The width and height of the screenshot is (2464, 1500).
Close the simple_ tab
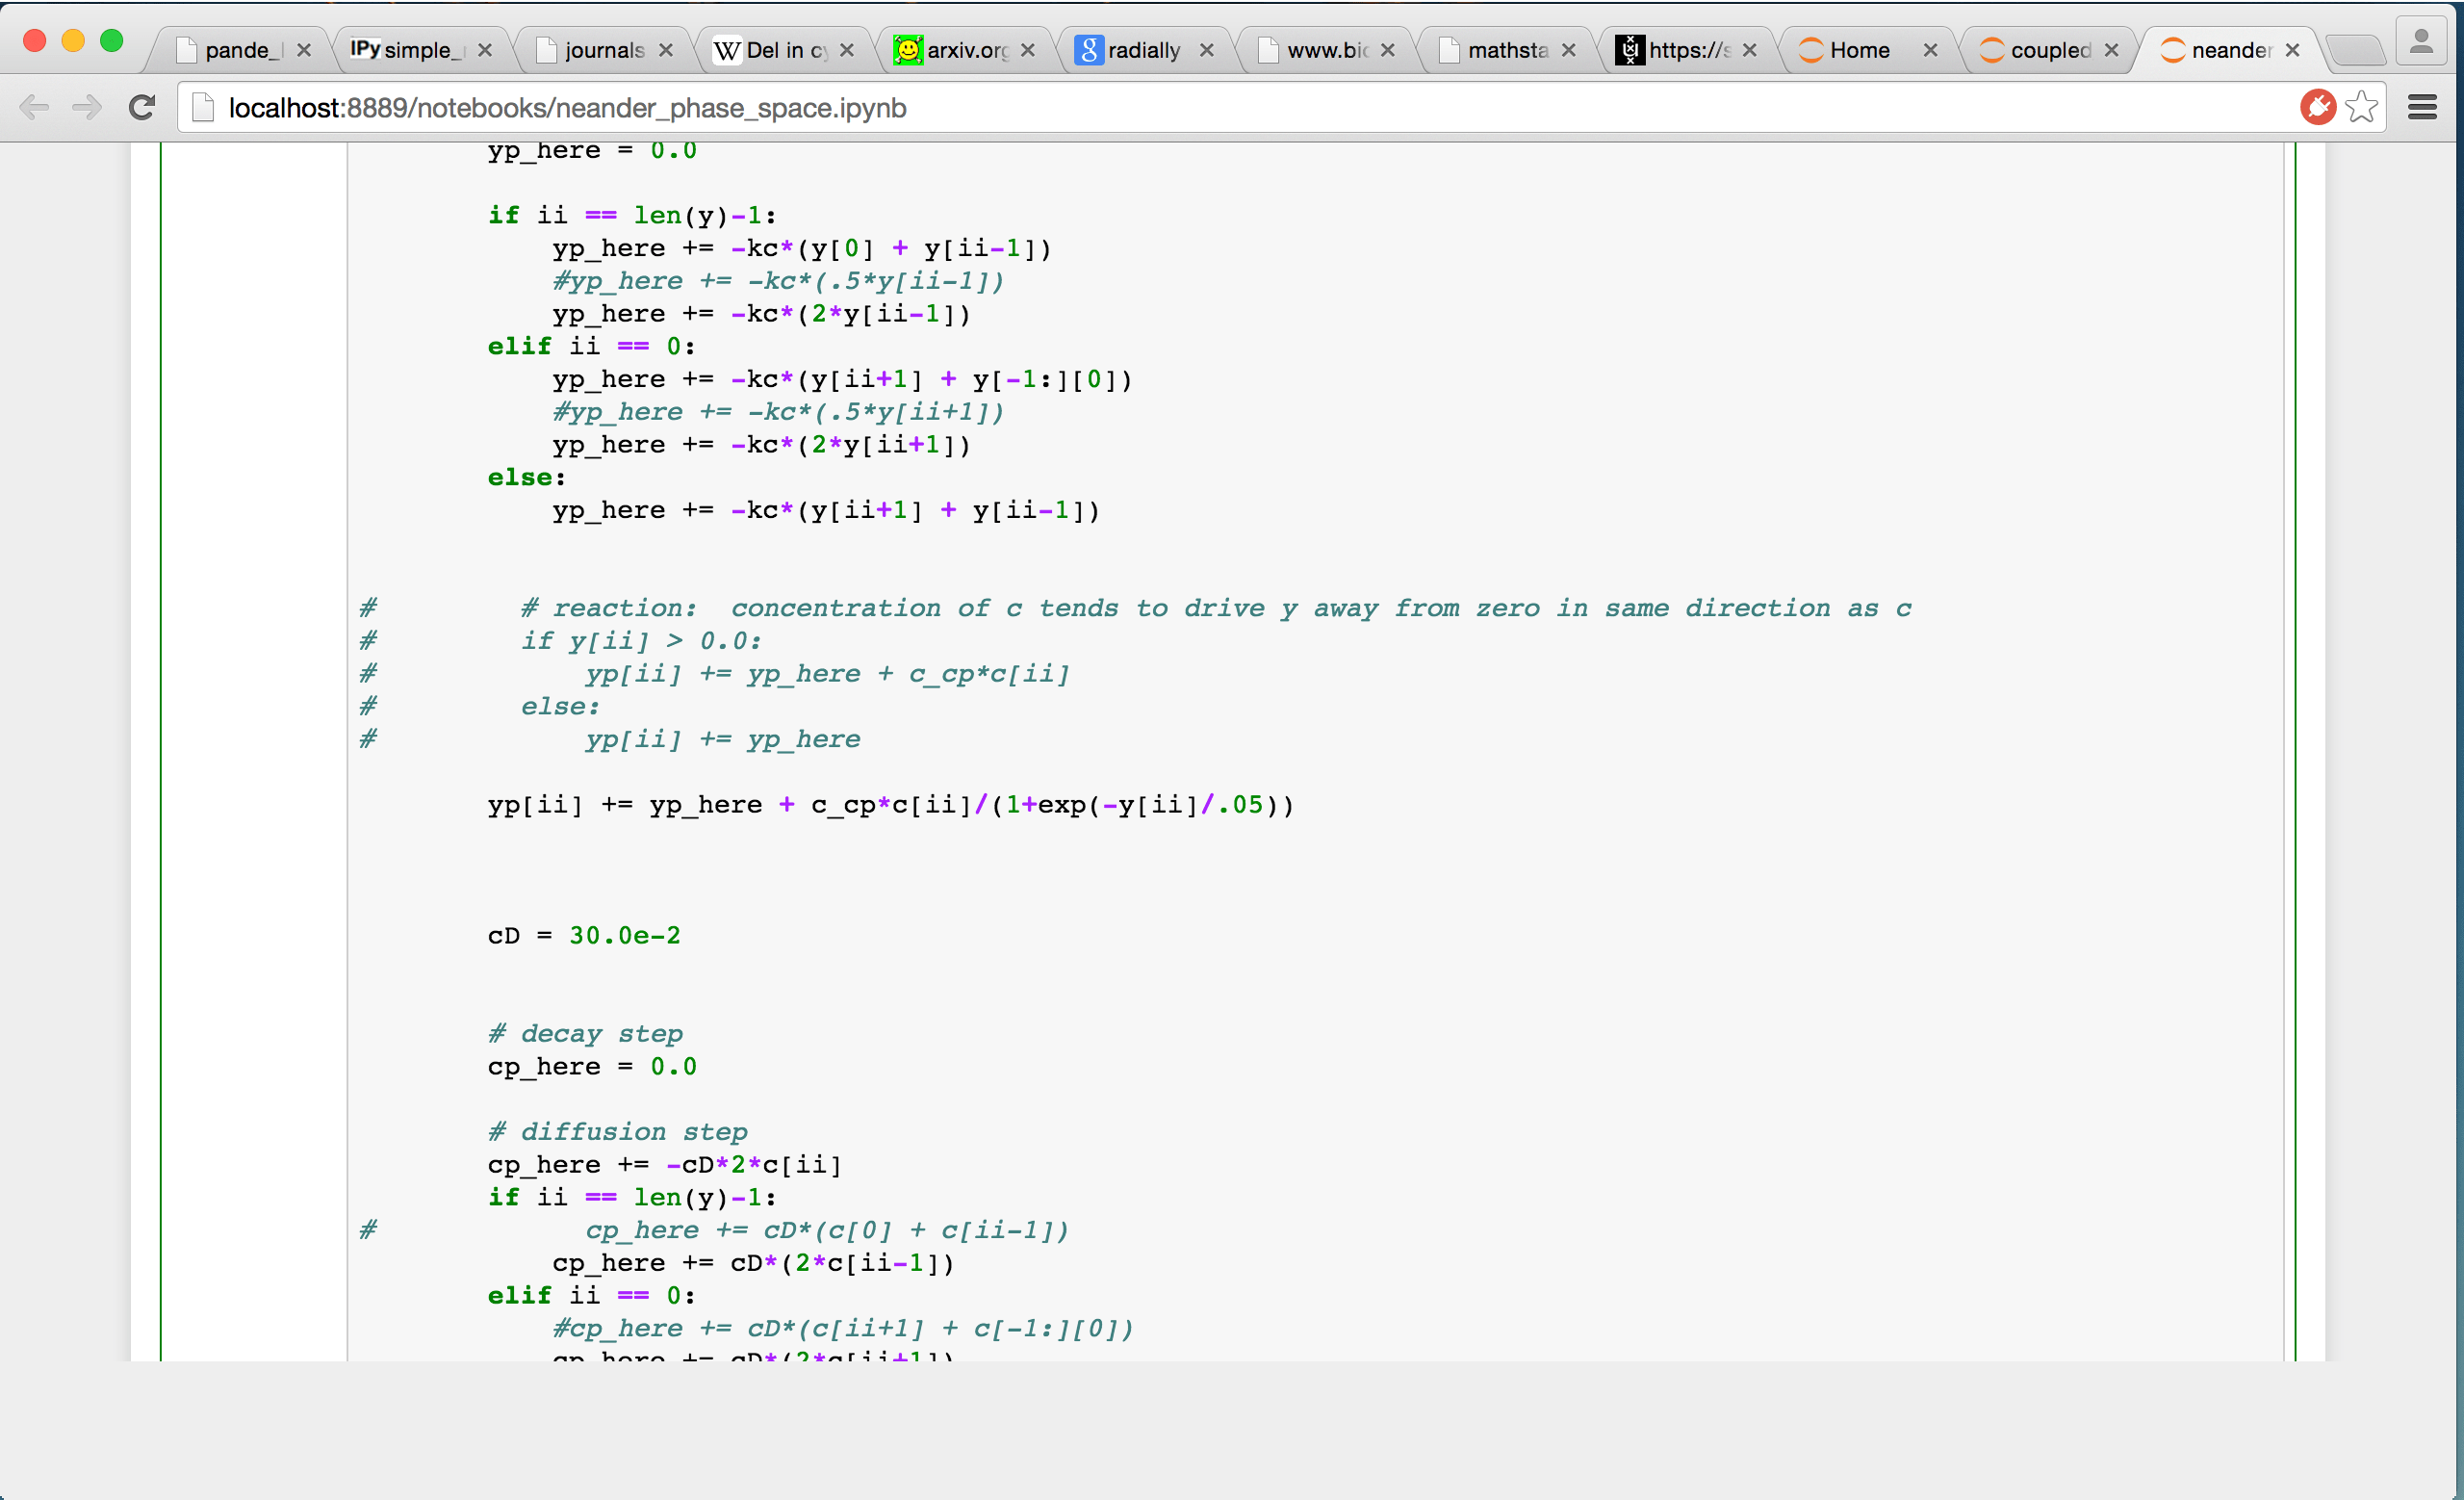coord(486,49)
